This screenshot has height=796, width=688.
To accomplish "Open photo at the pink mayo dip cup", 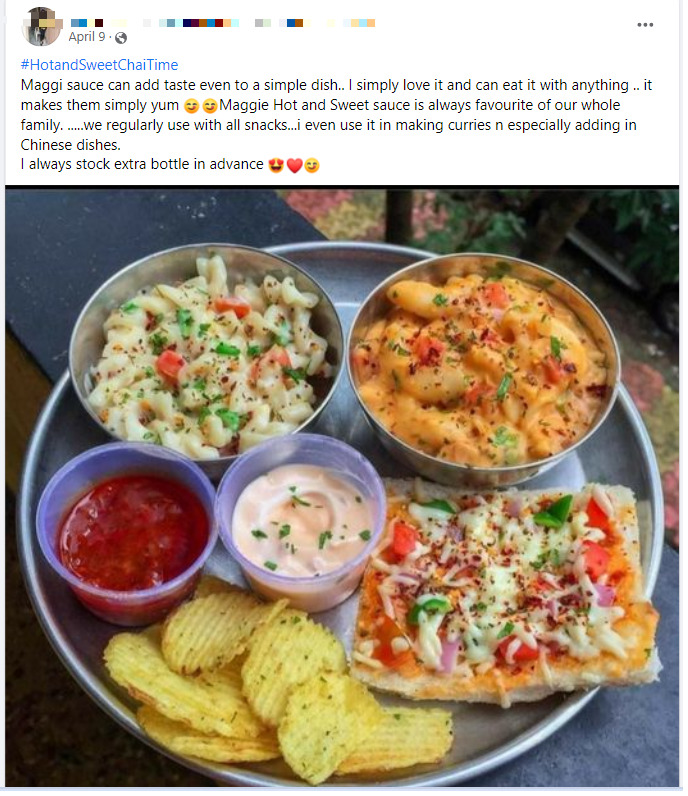I will click(x=301, y=523).
